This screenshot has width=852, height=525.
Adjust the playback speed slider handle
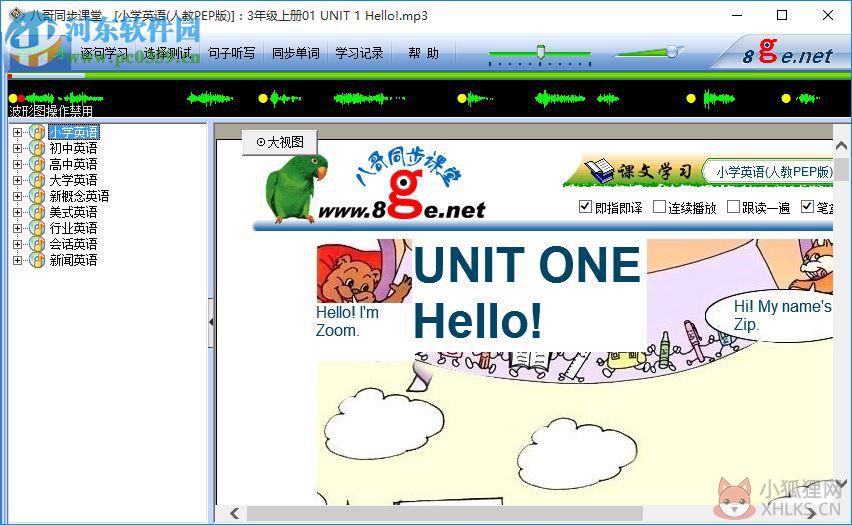click(x=541, y=52)
